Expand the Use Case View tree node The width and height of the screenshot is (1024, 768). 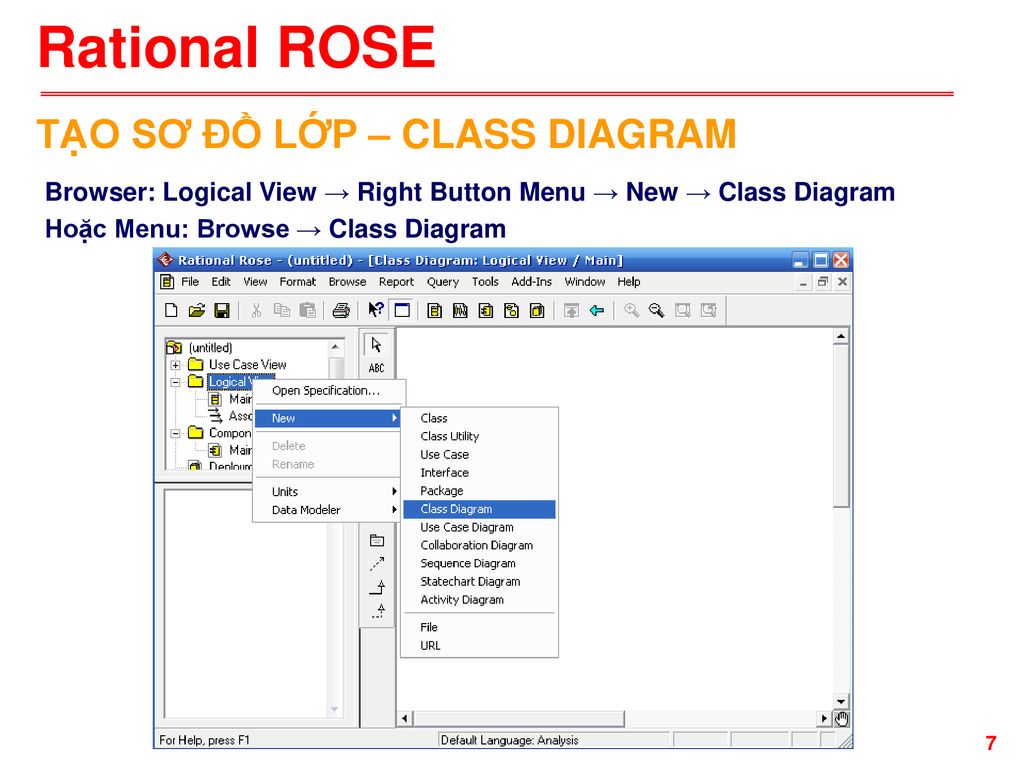pos(176,365)
